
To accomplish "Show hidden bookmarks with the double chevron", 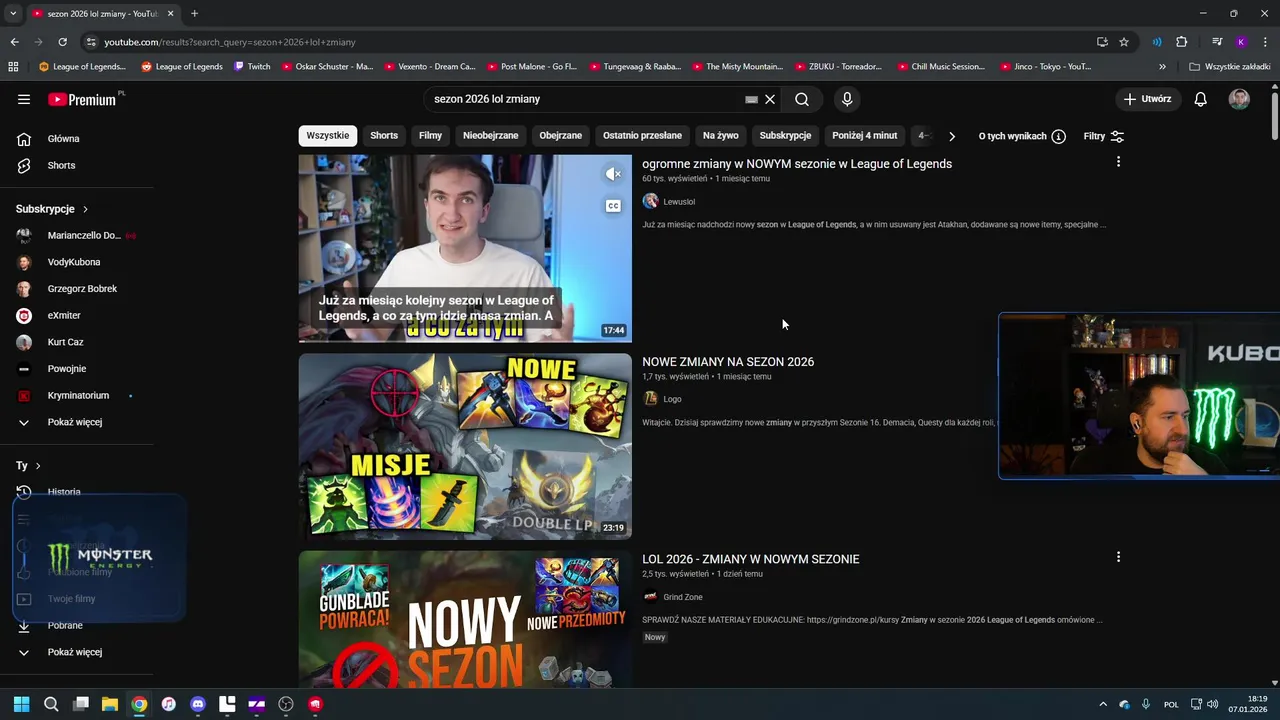I will click(1162, 67).
